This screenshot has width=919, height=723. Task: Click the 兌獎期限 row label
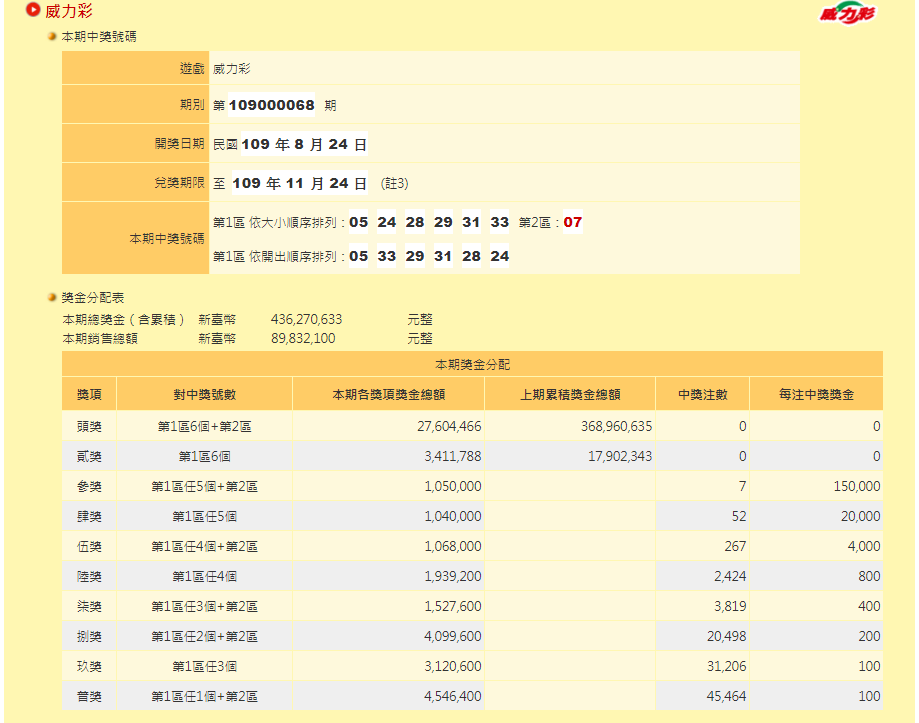tap(179, 183)
